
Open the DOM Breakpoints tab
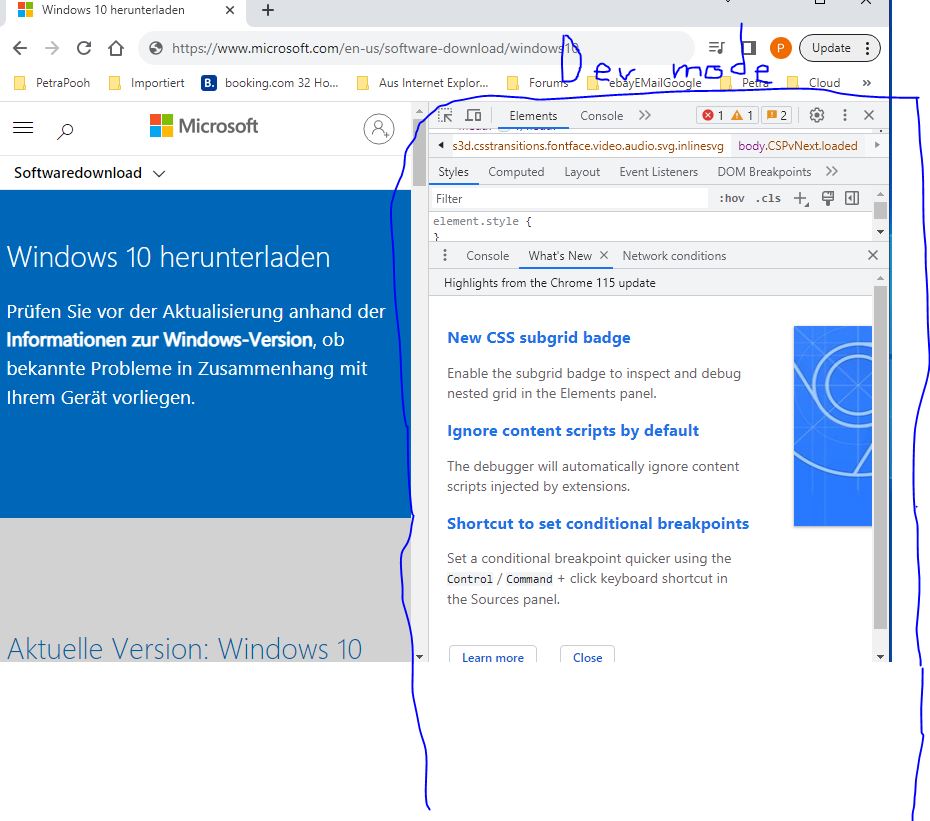coord(764,171)
